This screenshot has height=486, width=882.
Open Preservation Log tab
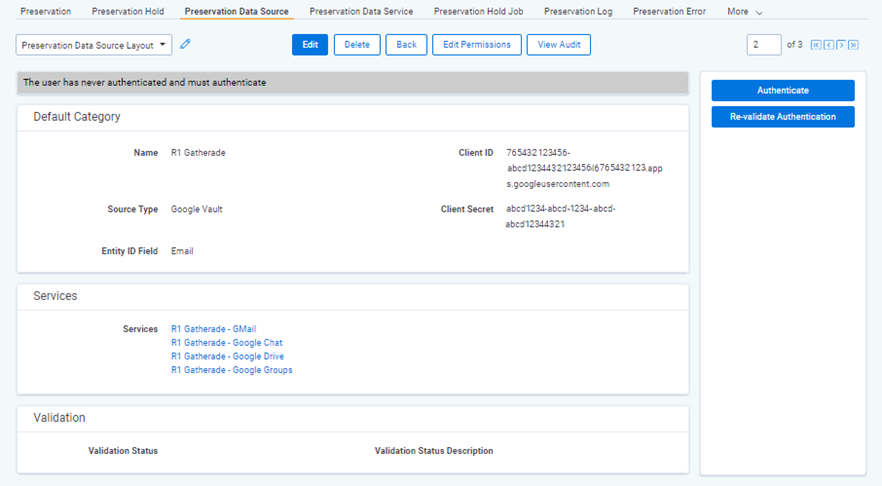578,11
